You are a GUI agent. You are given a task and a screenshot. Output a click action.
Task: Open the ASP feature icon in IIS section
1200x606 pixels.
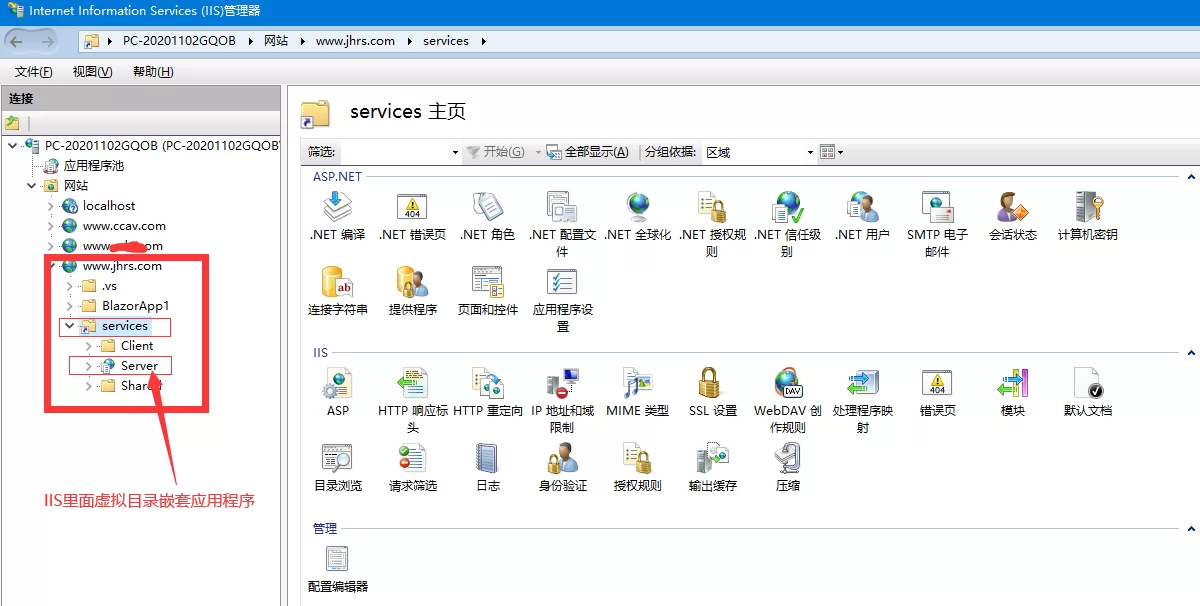(337, 383)
